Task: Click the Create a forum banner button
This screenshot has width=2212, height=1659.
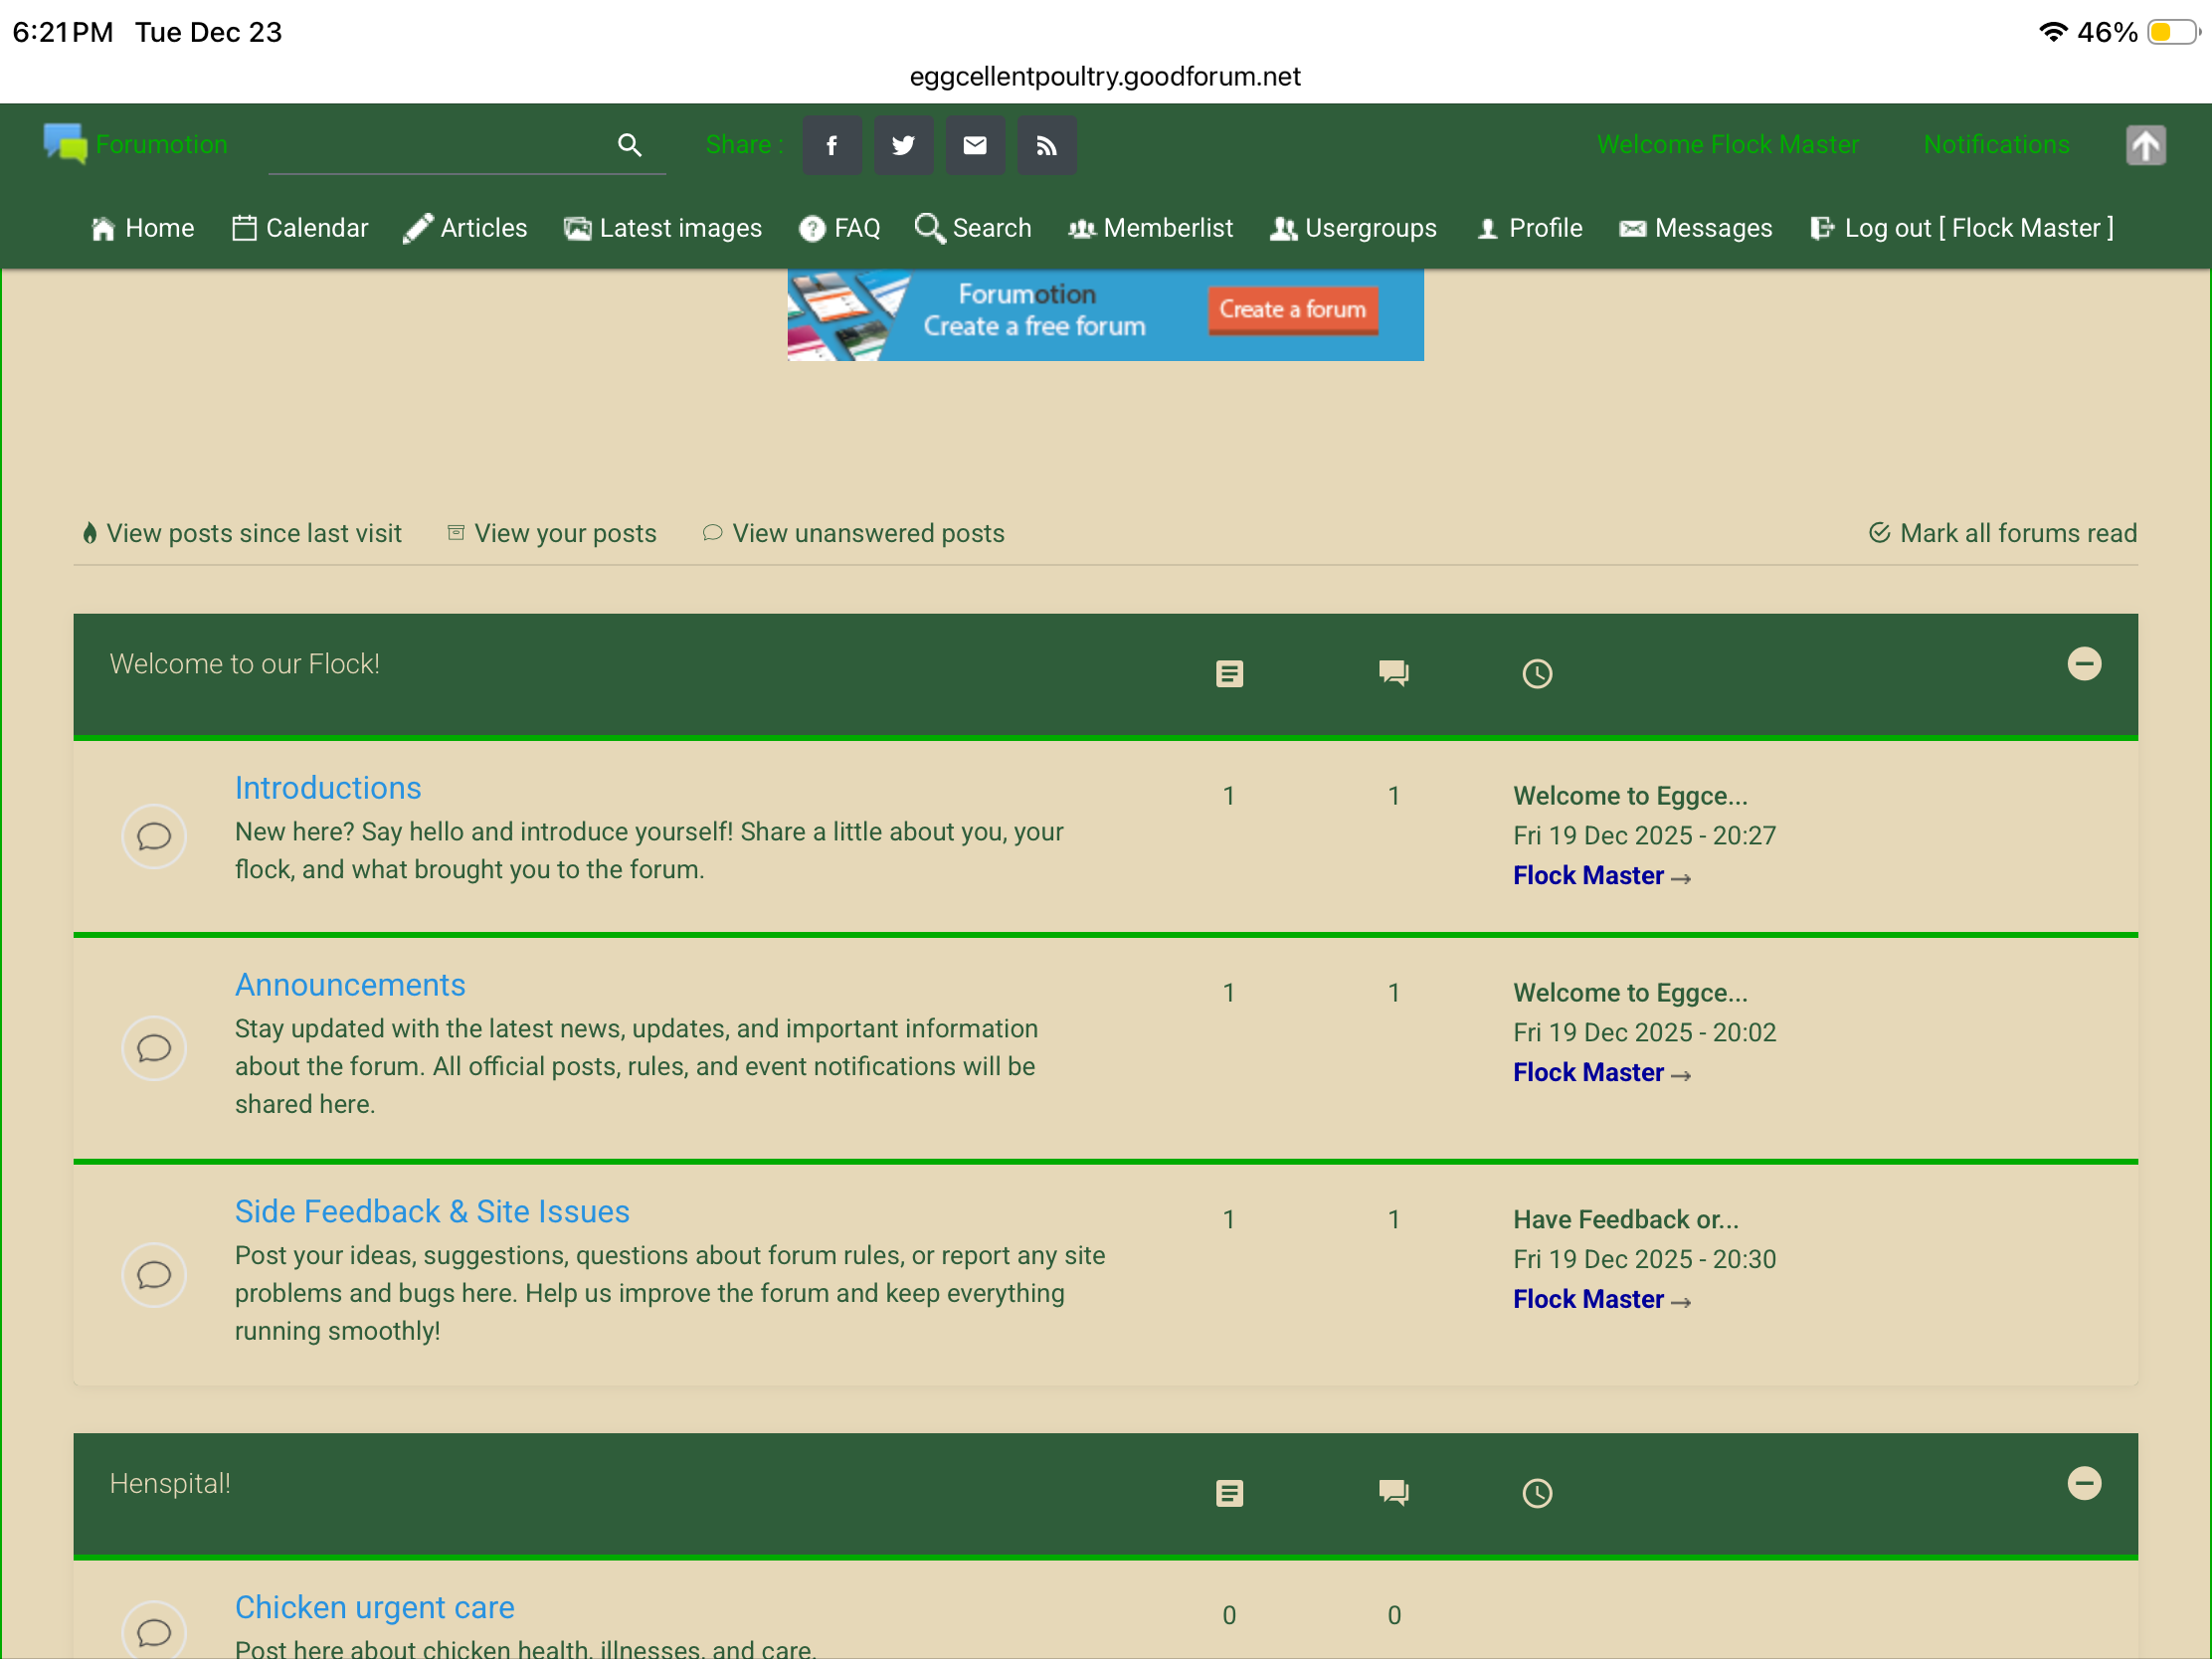Action: (x=1292, y=310)
